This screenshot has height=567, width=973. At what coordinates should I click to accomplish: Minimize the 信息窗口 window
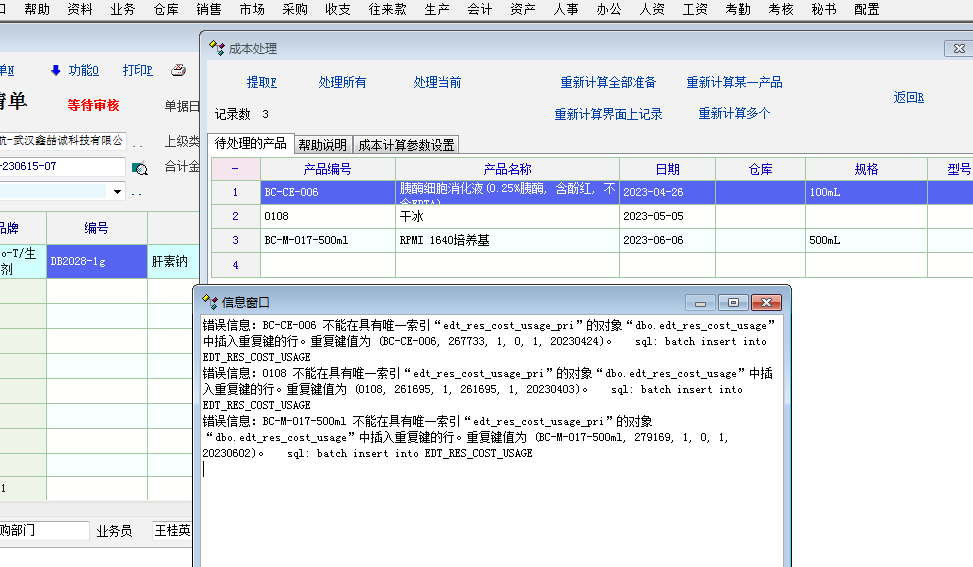[x=700, y=303]
